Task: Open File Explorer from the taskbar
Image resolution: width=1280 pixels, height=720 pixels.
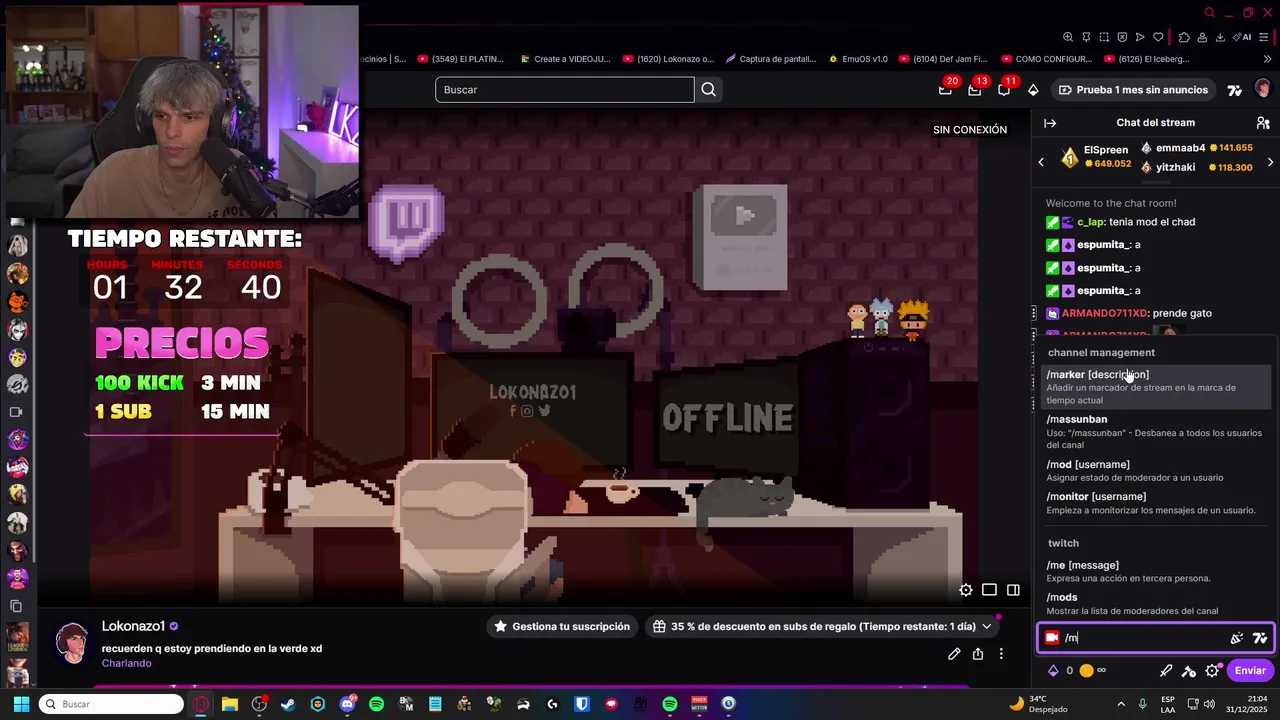Action: coord(230,704)
